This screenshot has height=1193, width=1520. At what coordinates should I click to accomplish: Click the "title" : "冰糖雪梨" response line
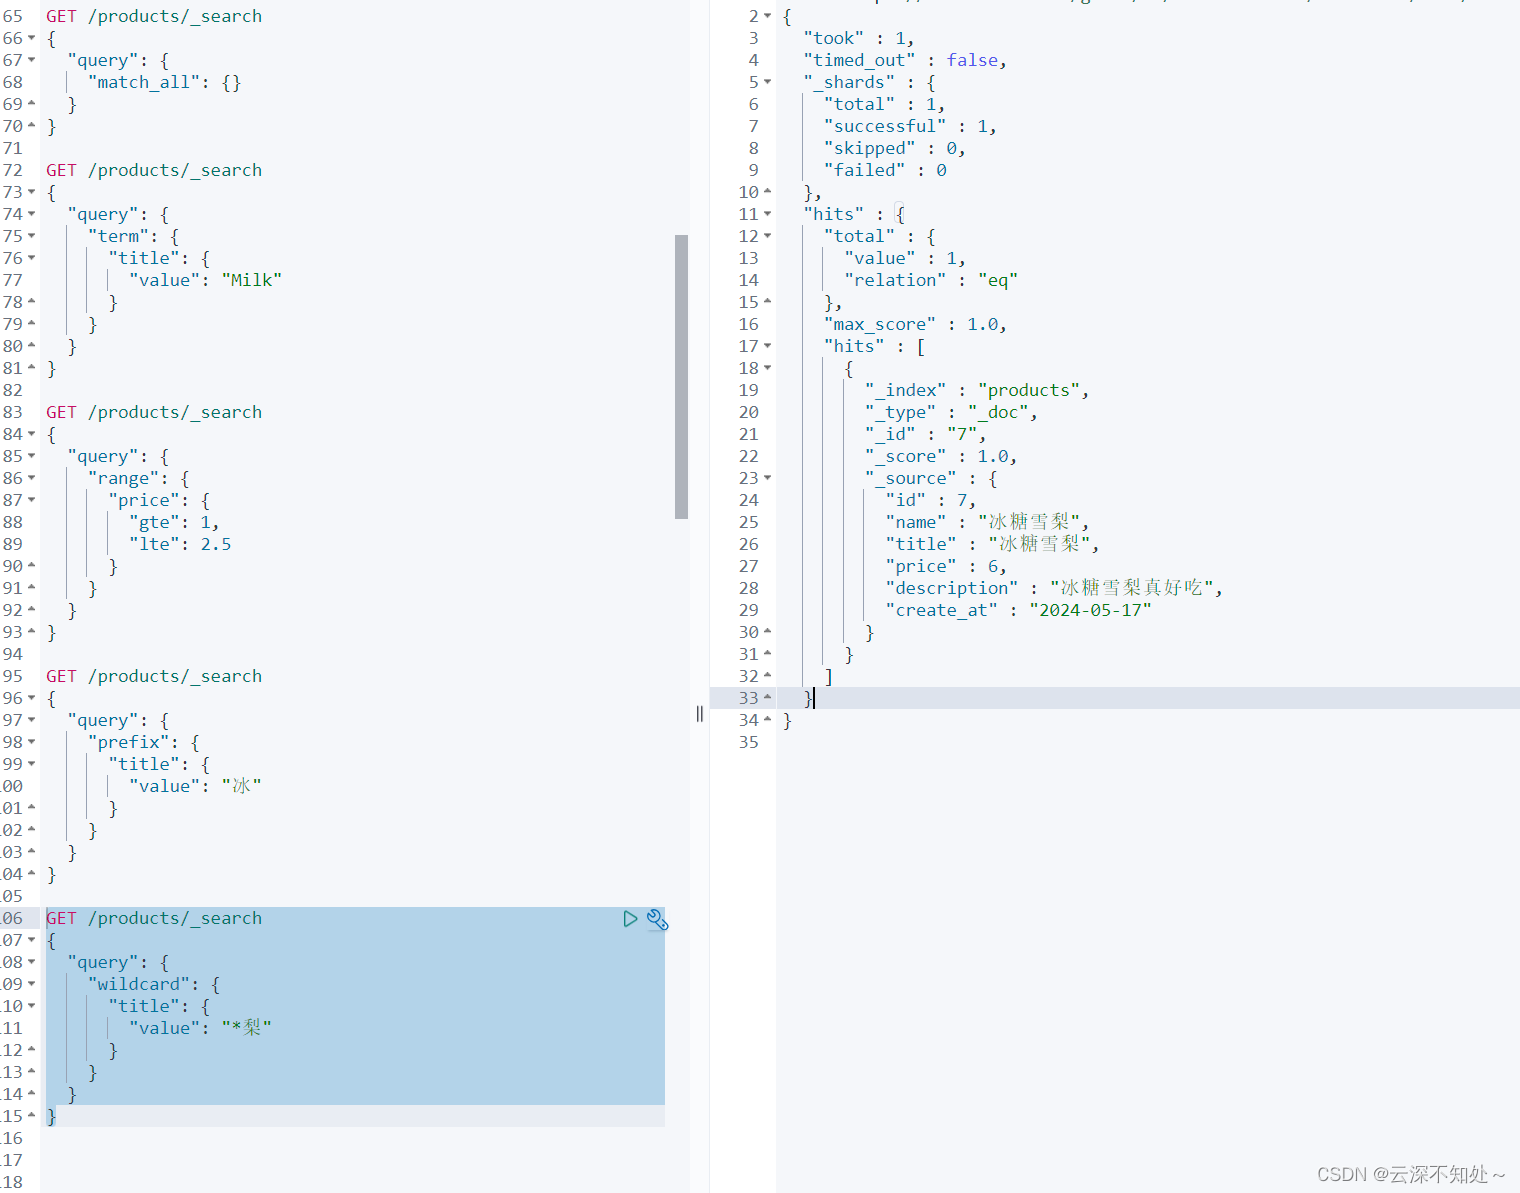click(992, 544)
